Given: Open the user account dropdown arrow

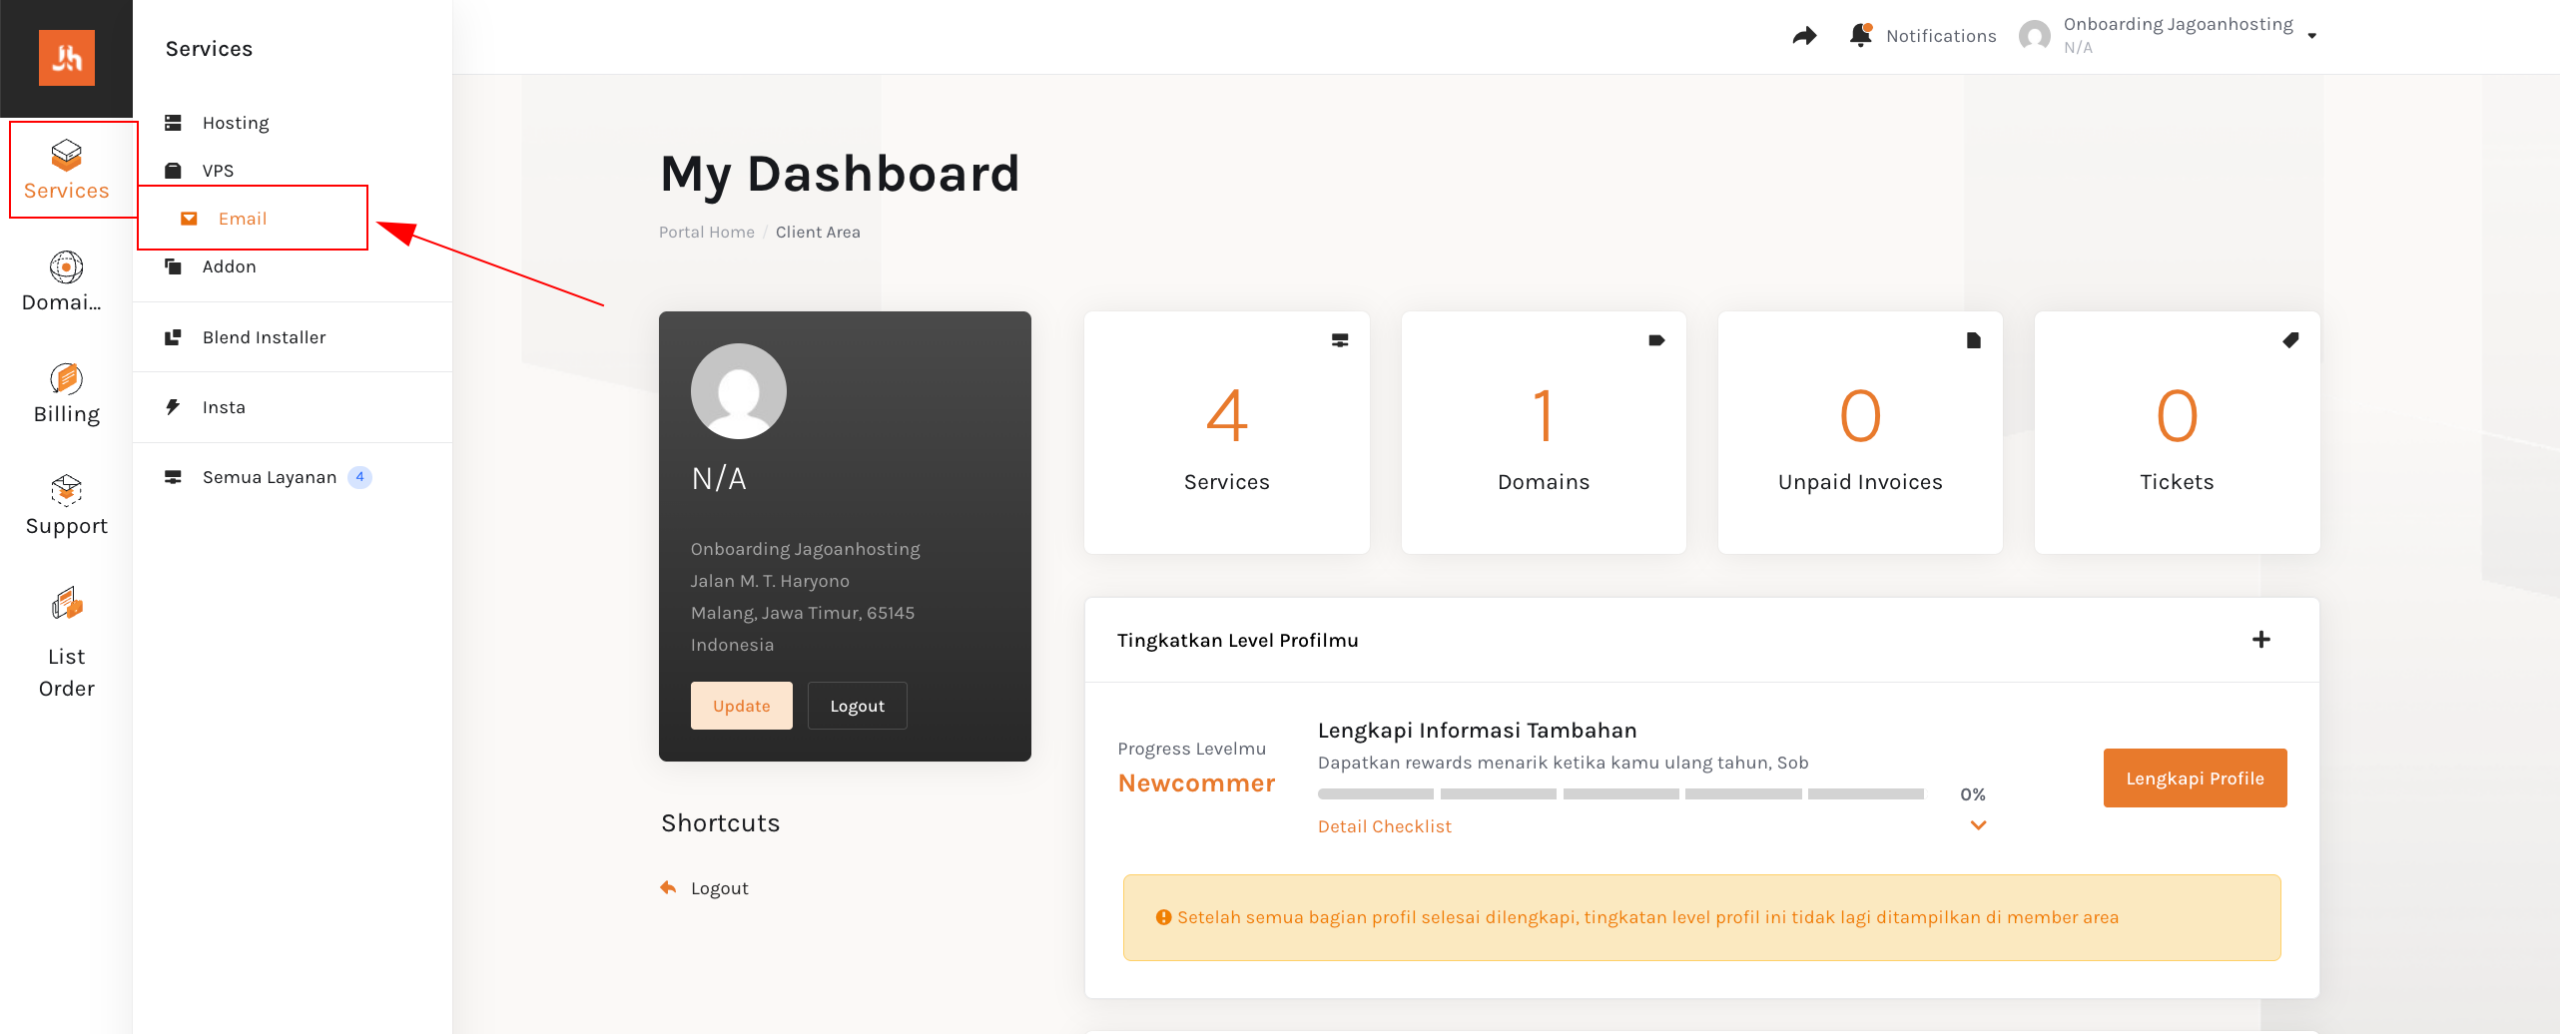Looking at the screenshot, I should coord(2312,36).
